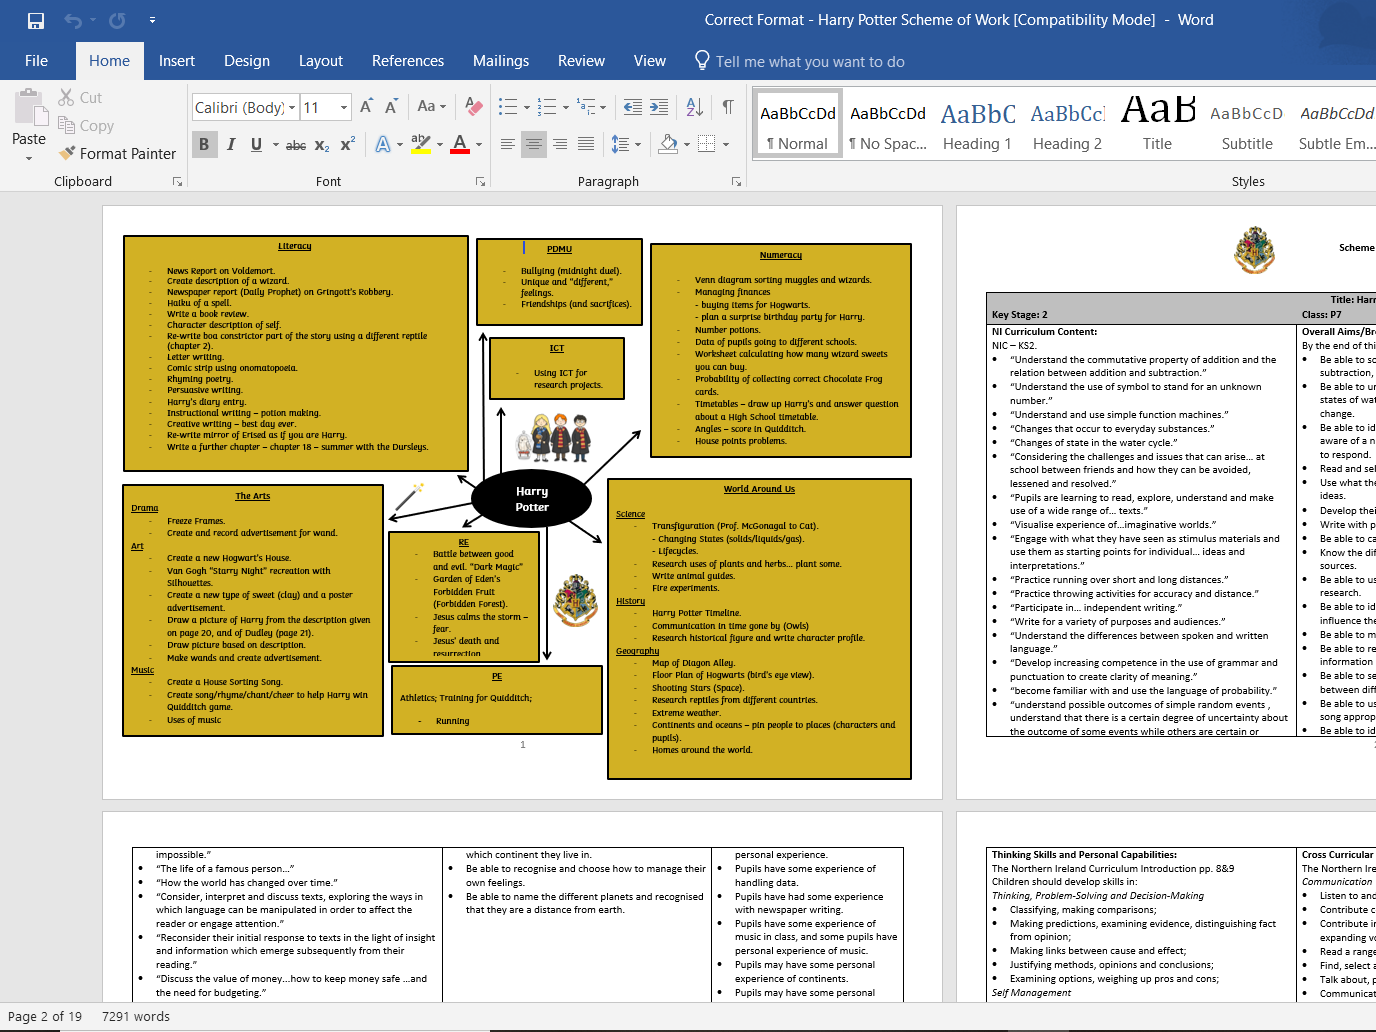Viewport: 1376px width, 1032px height.
Task: Click the word count in status bar
Action: click(x=134, y=1016)
